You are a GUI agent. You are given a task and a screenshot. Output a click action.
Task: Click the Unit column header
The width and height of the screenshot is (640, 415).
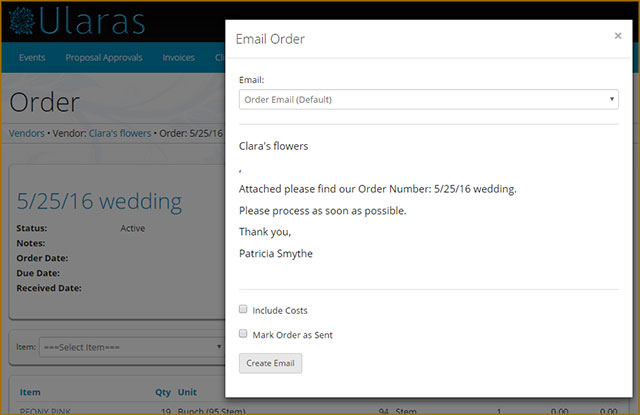point(187,392)
